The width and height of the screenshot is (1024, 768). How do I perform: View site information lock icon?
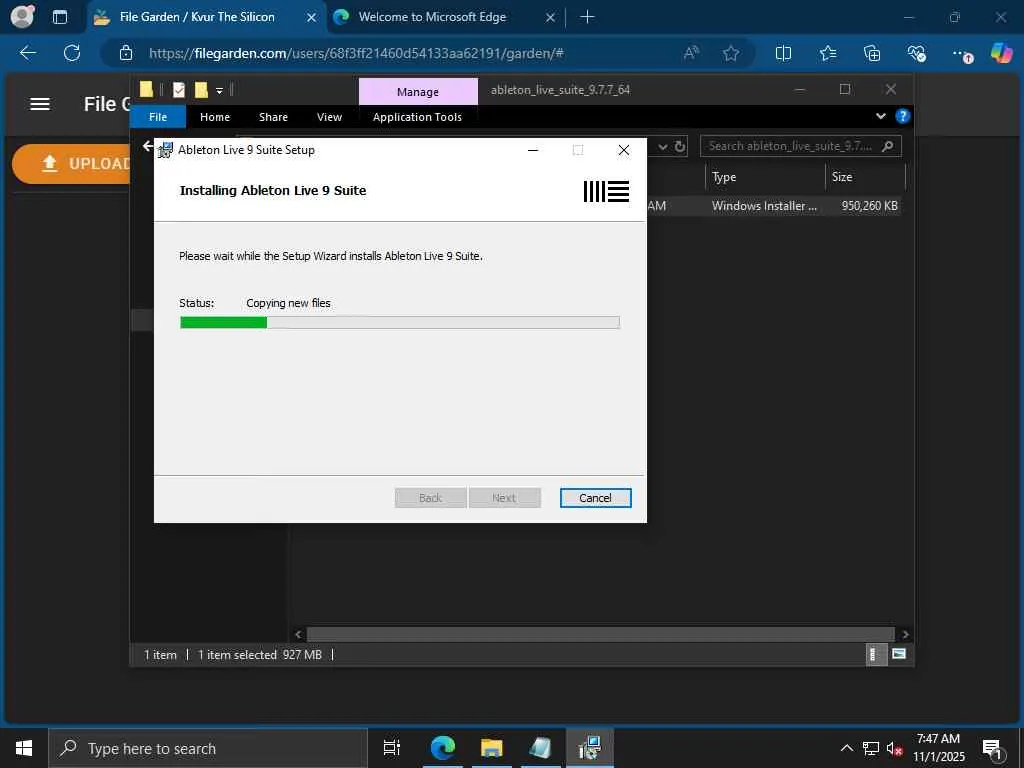[x=126, y=53]
